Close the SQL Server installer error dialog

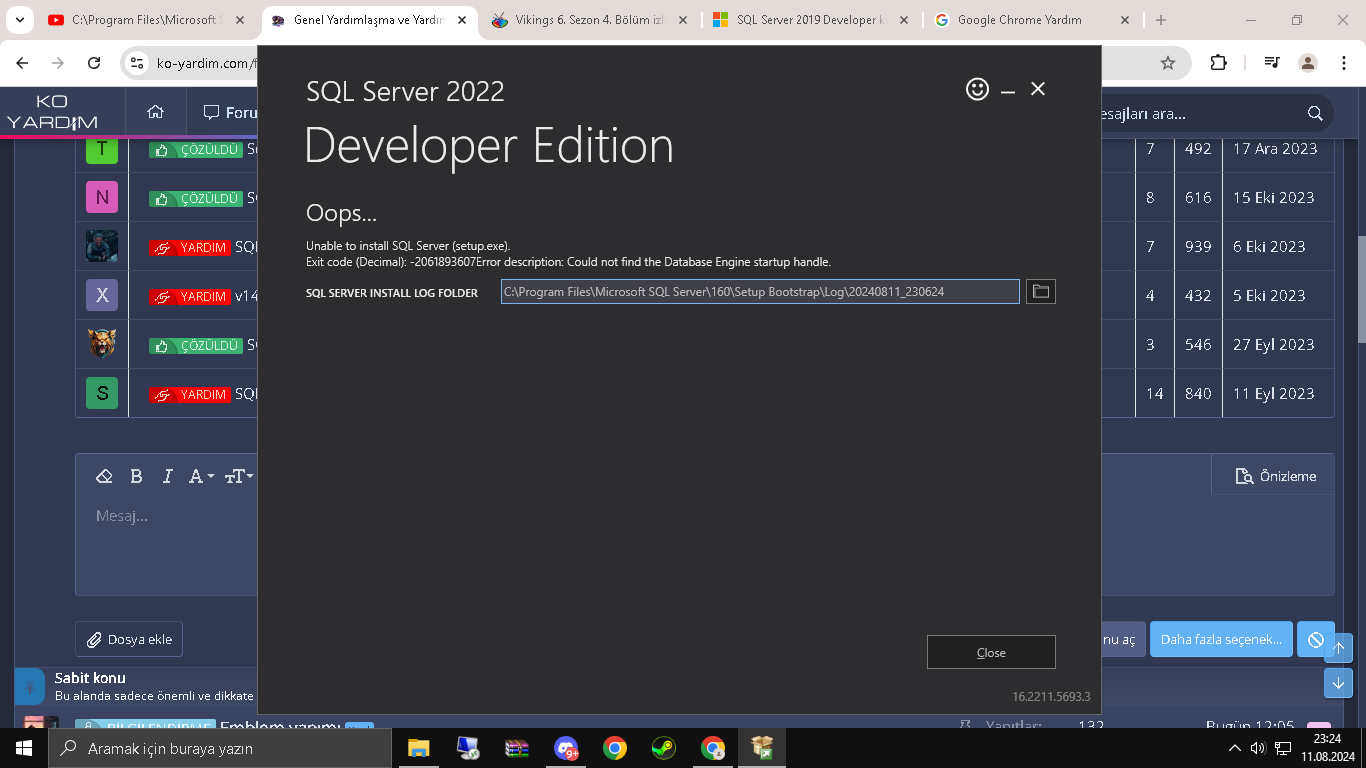(991, 652)
